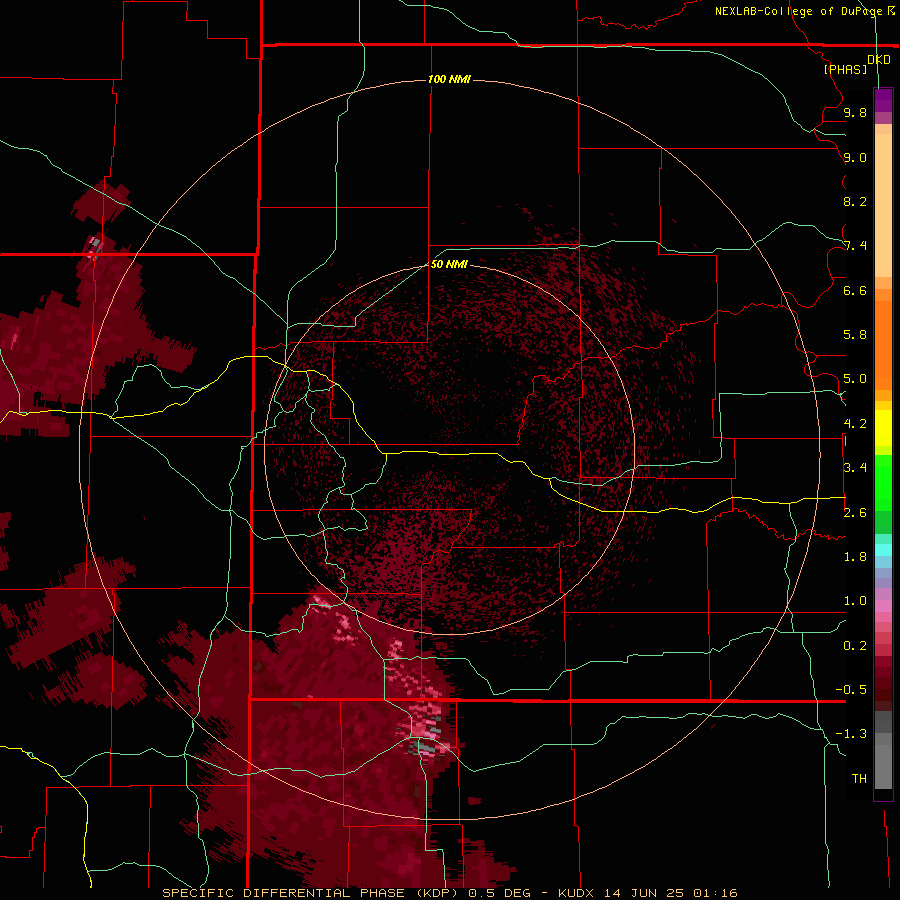Click the TH label on the color scale
900x900 pixels.
[x=859, y=779]
